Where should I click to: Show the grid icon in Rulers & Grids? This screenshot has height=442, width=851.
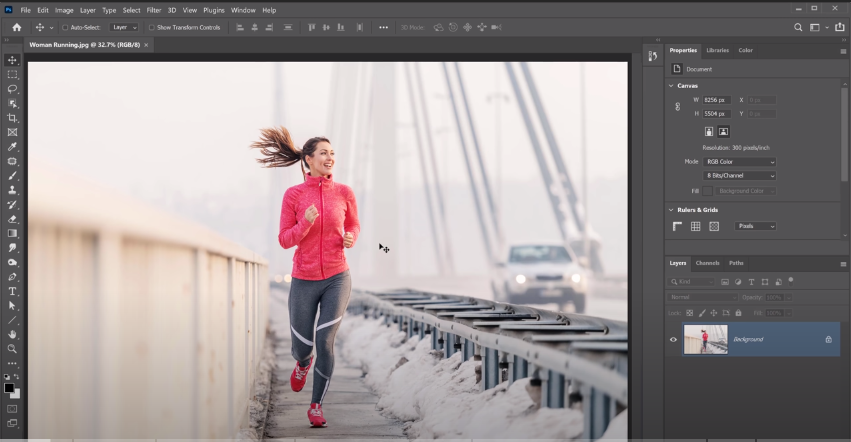click(695, 227)
